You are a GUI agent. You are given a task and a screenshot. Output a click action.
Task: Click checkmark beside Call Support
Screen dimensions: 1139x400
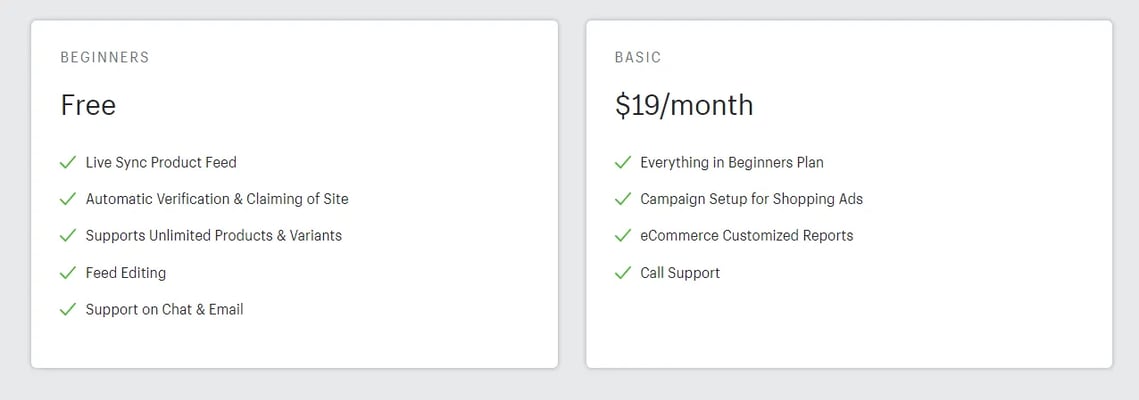click(623, 273)
